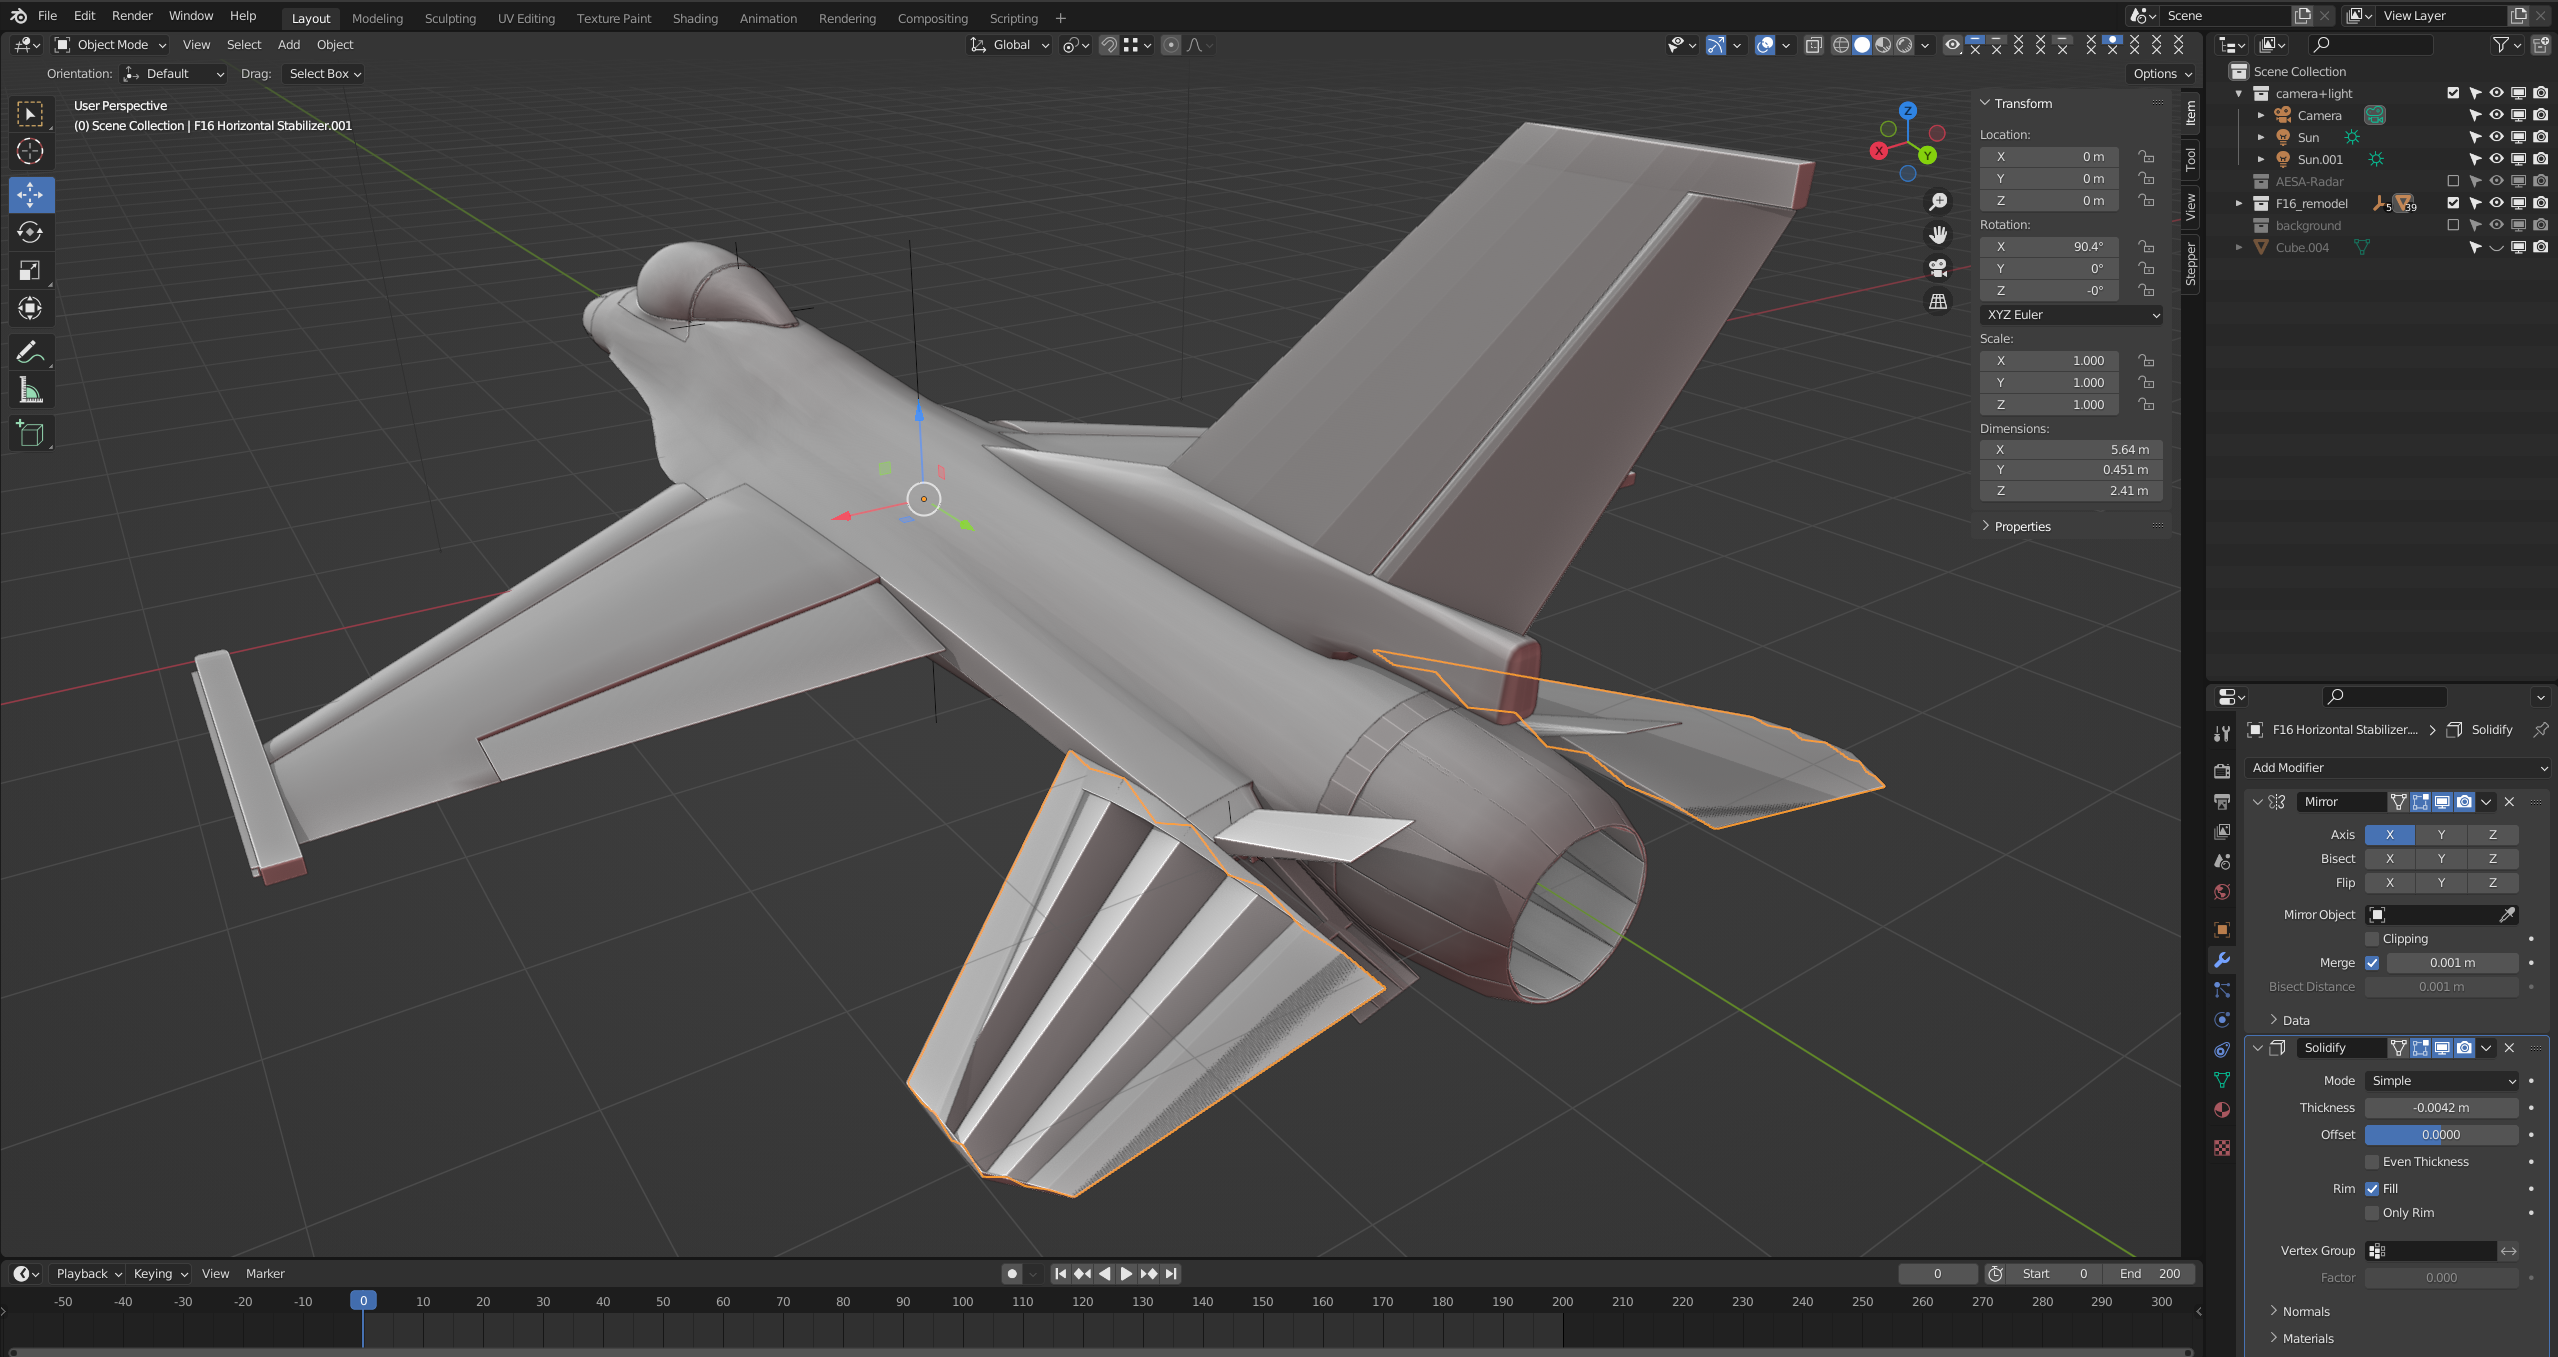Viewport: 2558px width, 1357px height.
Task: Enable Even Thickness checkbox
Action: [2372, 1162]
